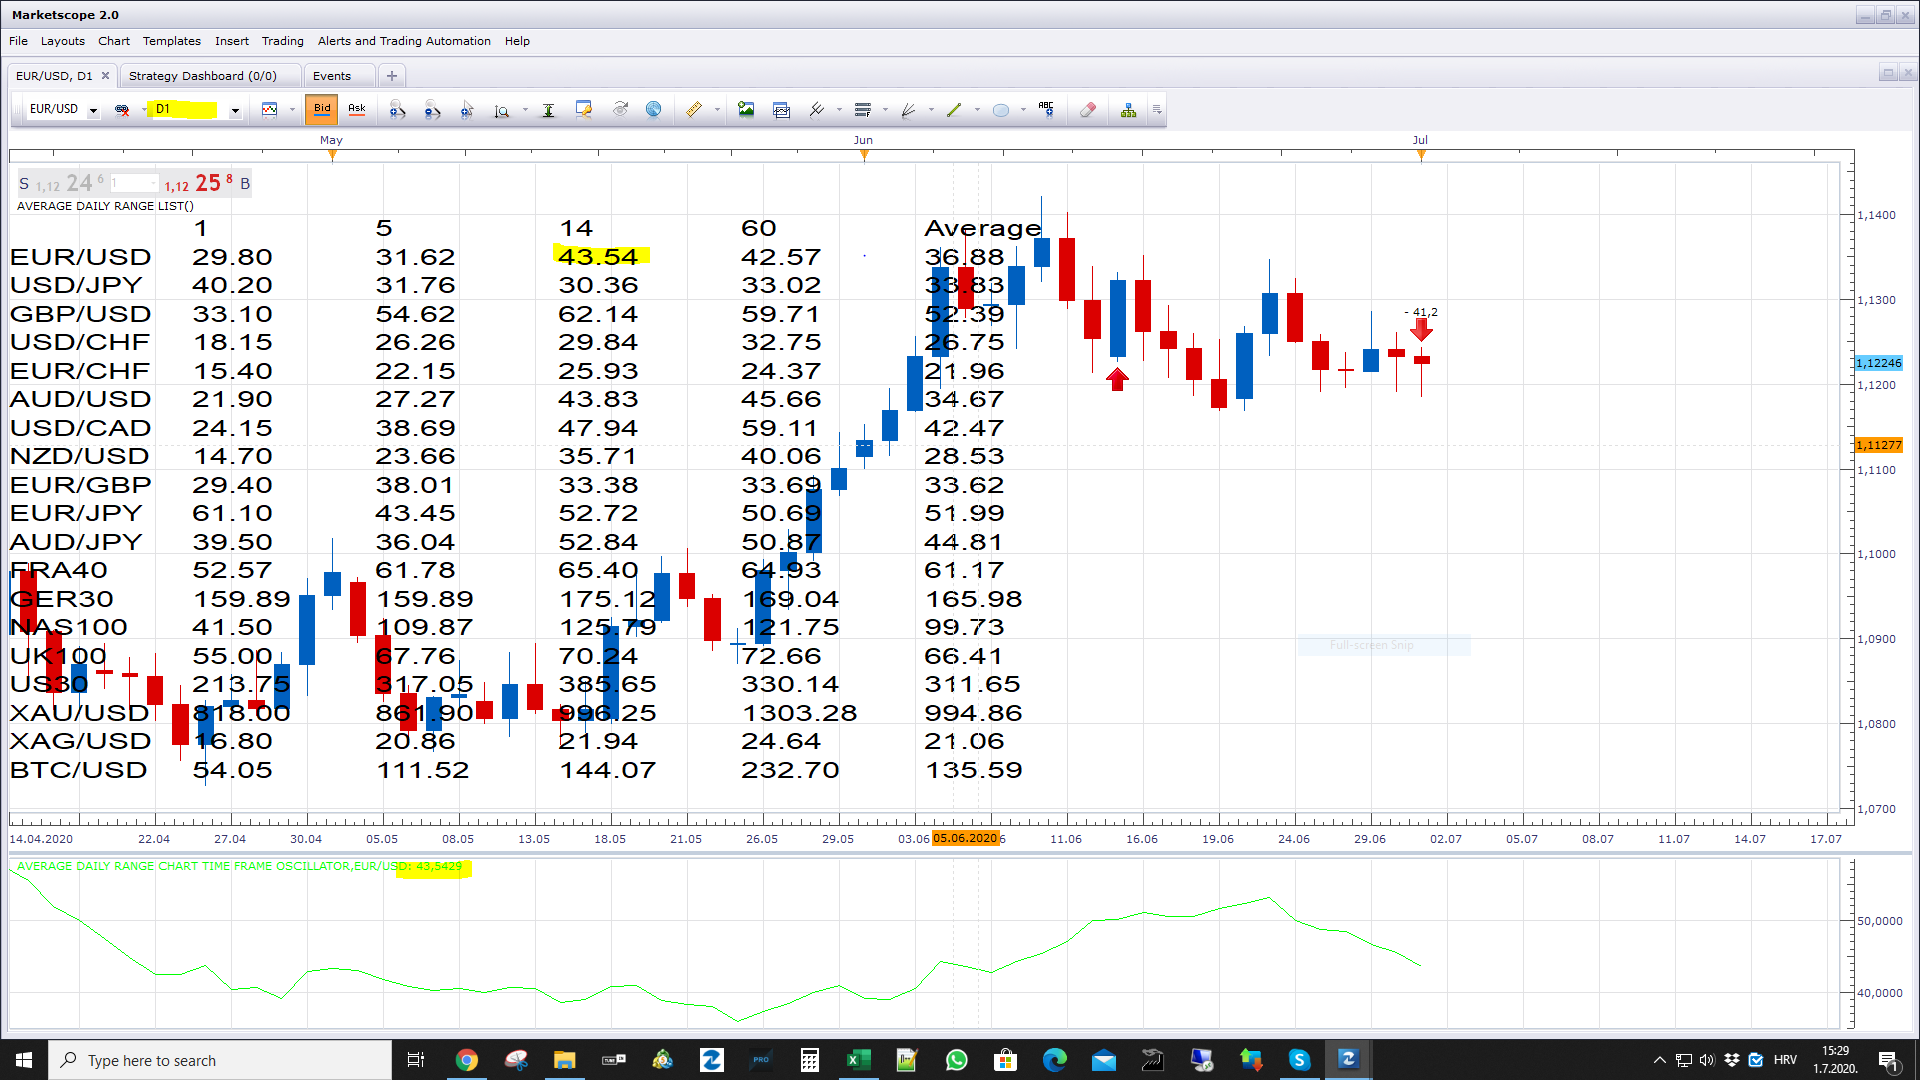Add a new tab with plus button

(x=392, y=76)
